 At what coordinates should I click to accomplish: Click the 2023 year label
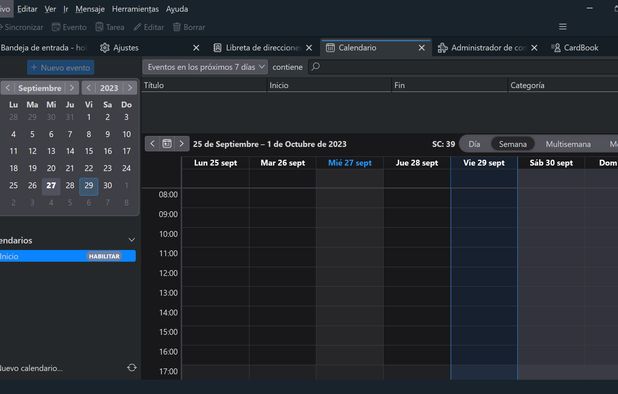click(109, 88)
